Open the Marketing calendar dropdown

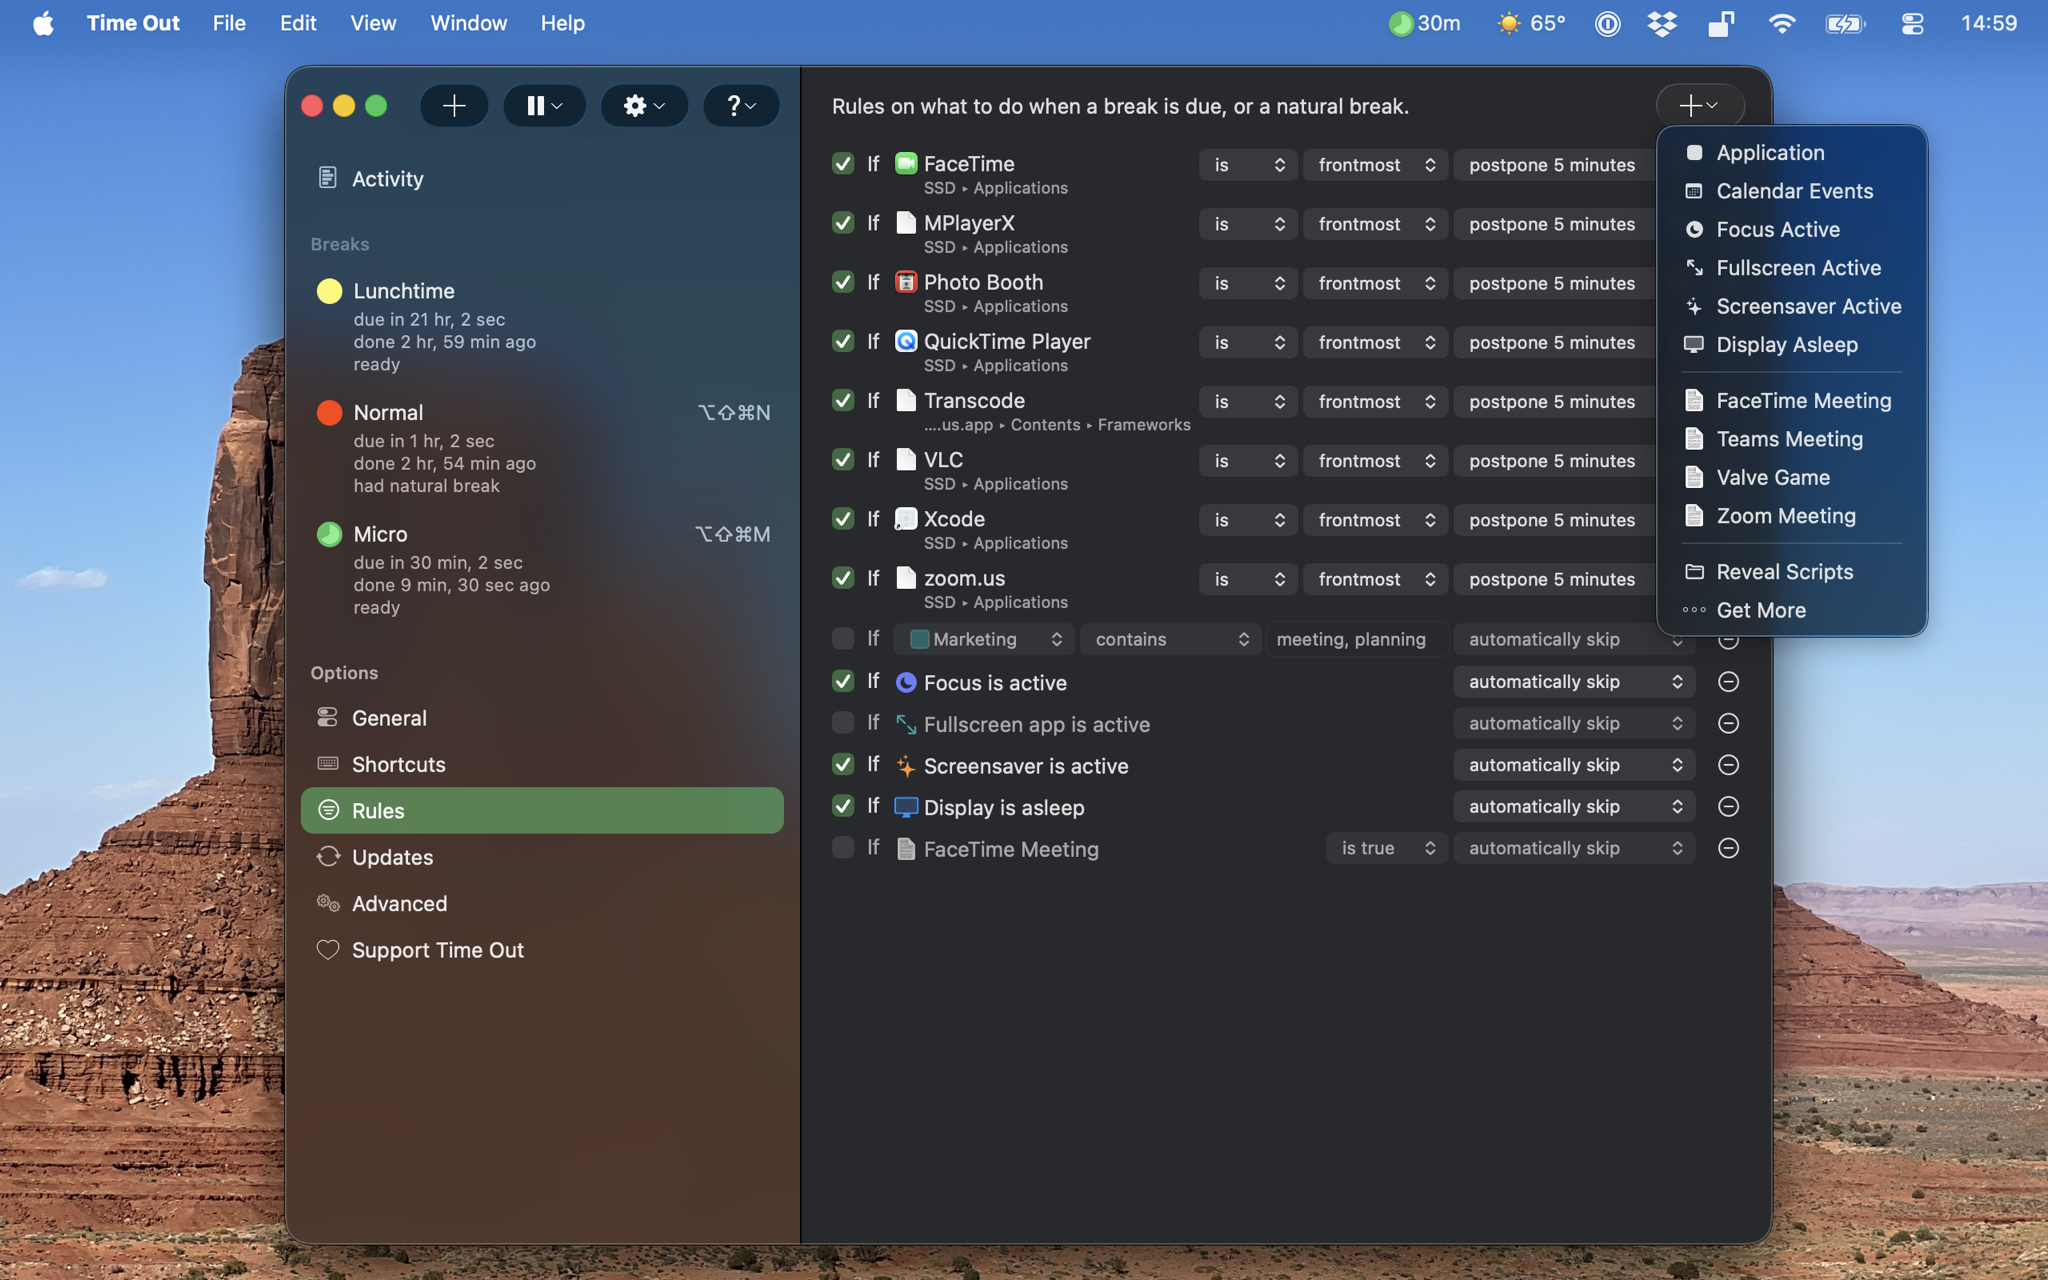click(984, 639)
